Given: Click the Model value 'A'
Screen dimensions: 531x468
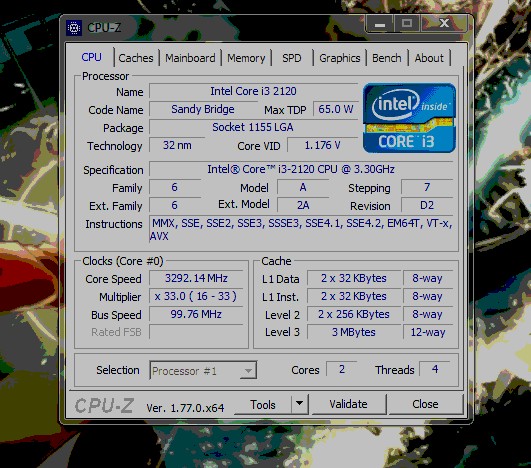Looking at the screenshot, I should coord(303,187).
